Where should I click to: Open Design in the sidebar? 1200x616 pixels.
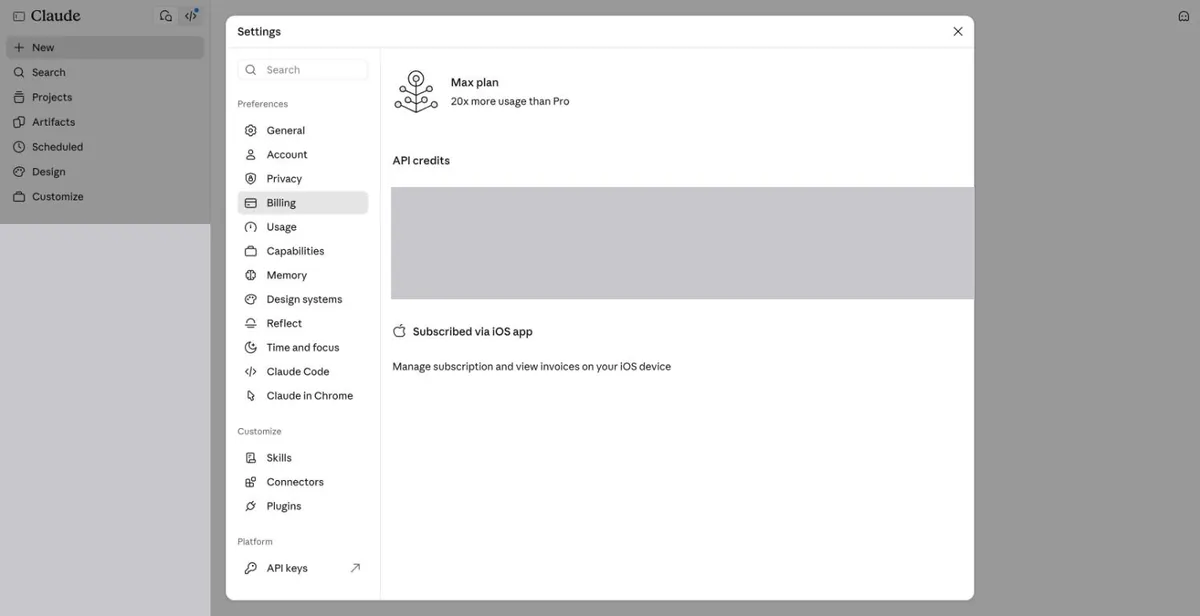coord(105,172)
